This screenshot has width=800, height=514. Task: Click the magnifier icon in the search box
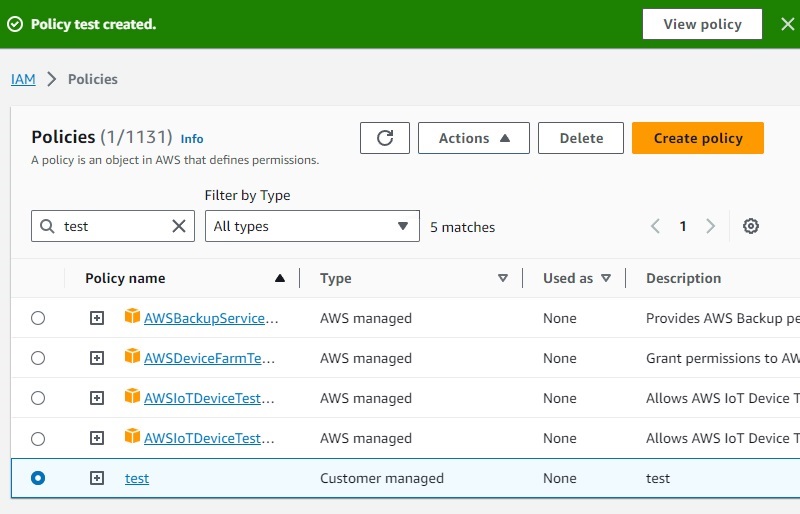click(x=47, y=226)
